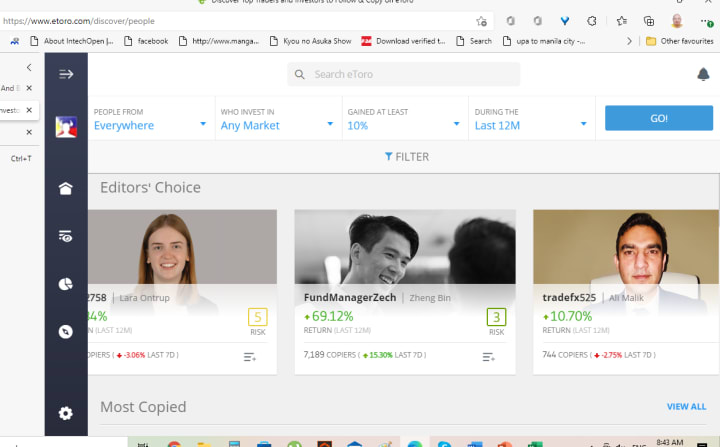Viewport: 720px width, 447px height.
Task: Click the 7,189 COPIERS text
Action: [330, 355]
